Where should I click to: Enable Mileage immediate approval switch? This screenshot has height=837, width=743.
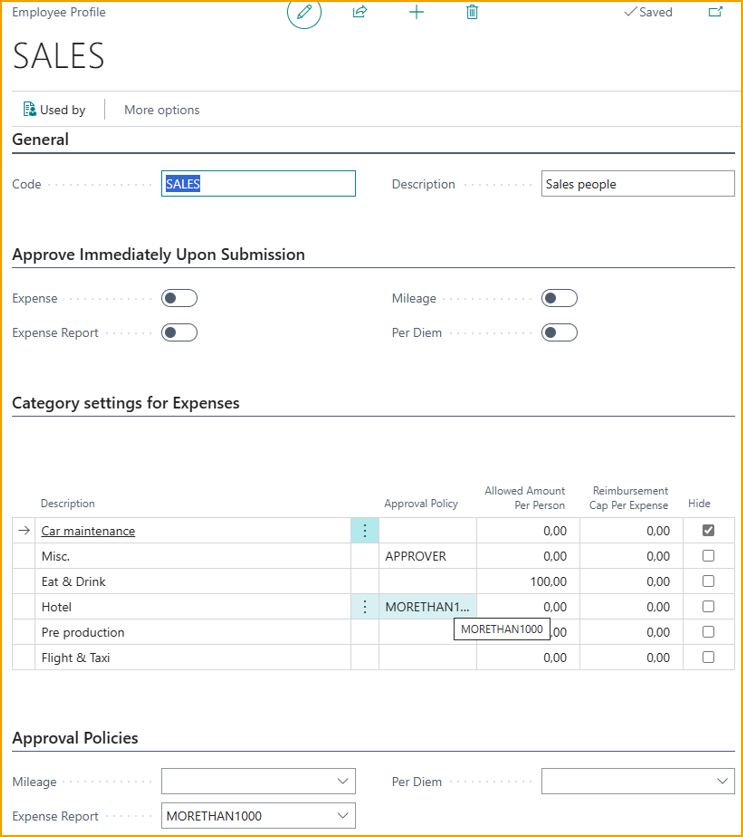click(x=559, y=298)
